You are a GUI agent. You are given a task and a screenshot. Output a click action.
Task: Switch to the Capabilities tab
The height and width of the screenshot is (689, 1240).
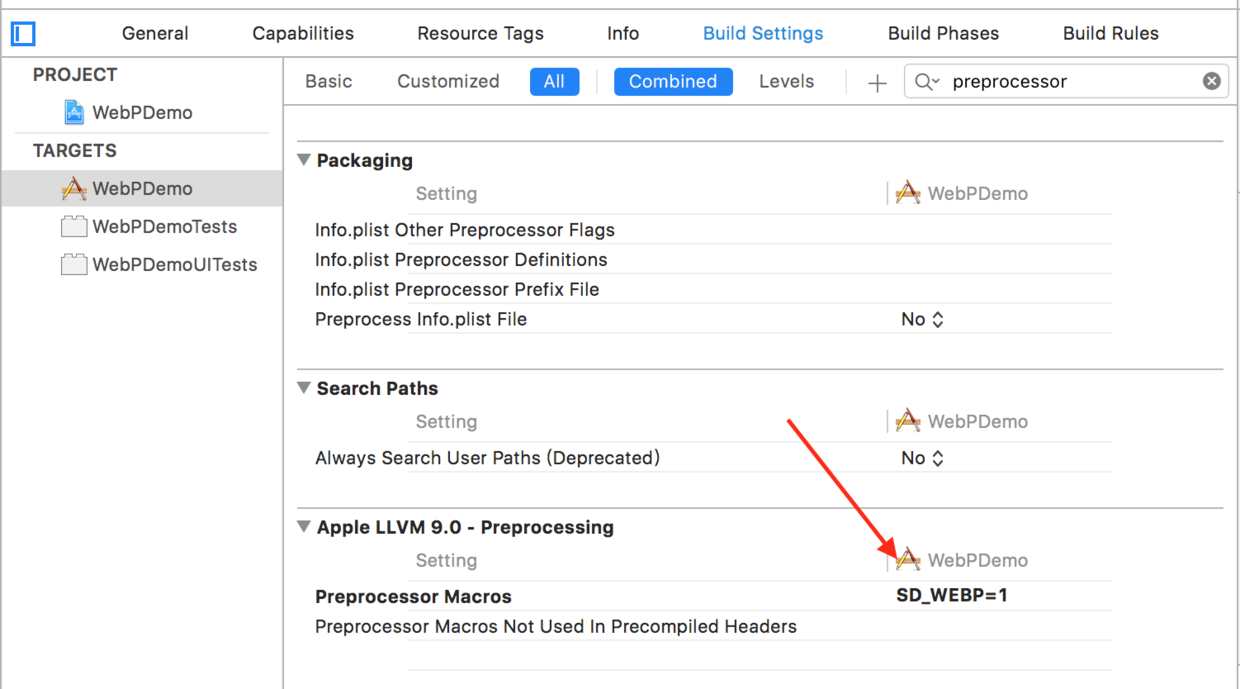303,34
